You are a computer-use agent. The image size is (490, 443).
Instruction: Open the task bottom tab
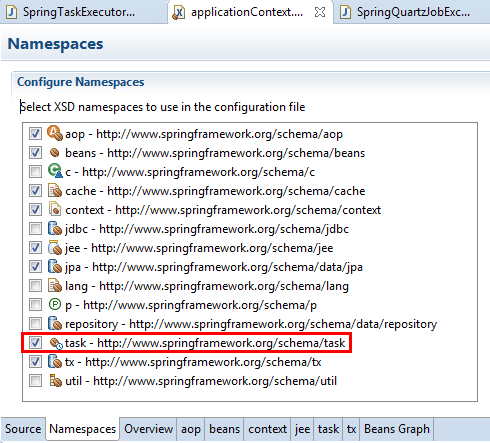328,429
